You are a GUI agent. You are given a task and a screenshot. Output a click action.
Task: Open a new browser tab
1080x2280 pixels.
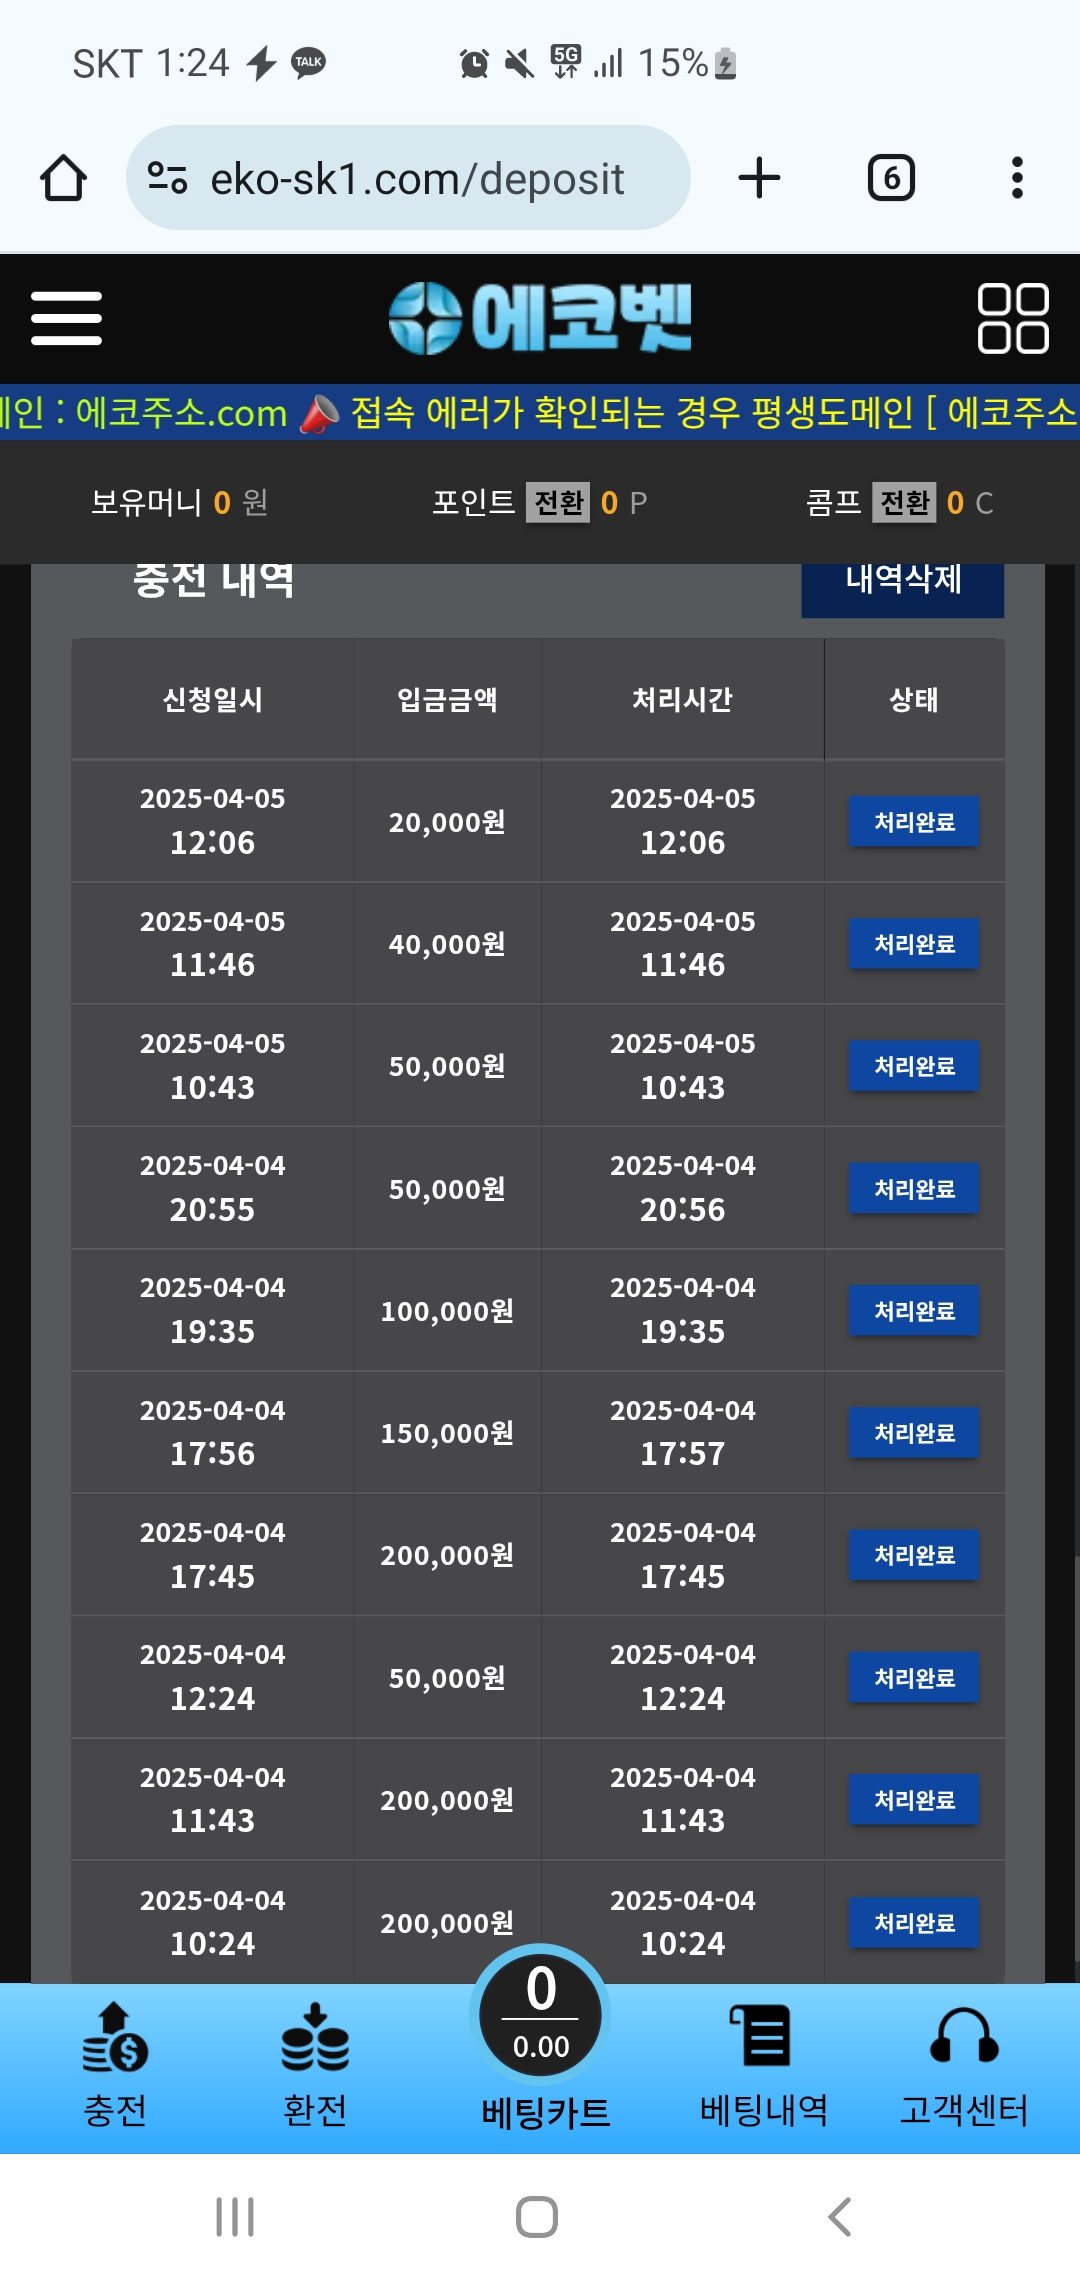pyautogui.click(x=759, y=179)
